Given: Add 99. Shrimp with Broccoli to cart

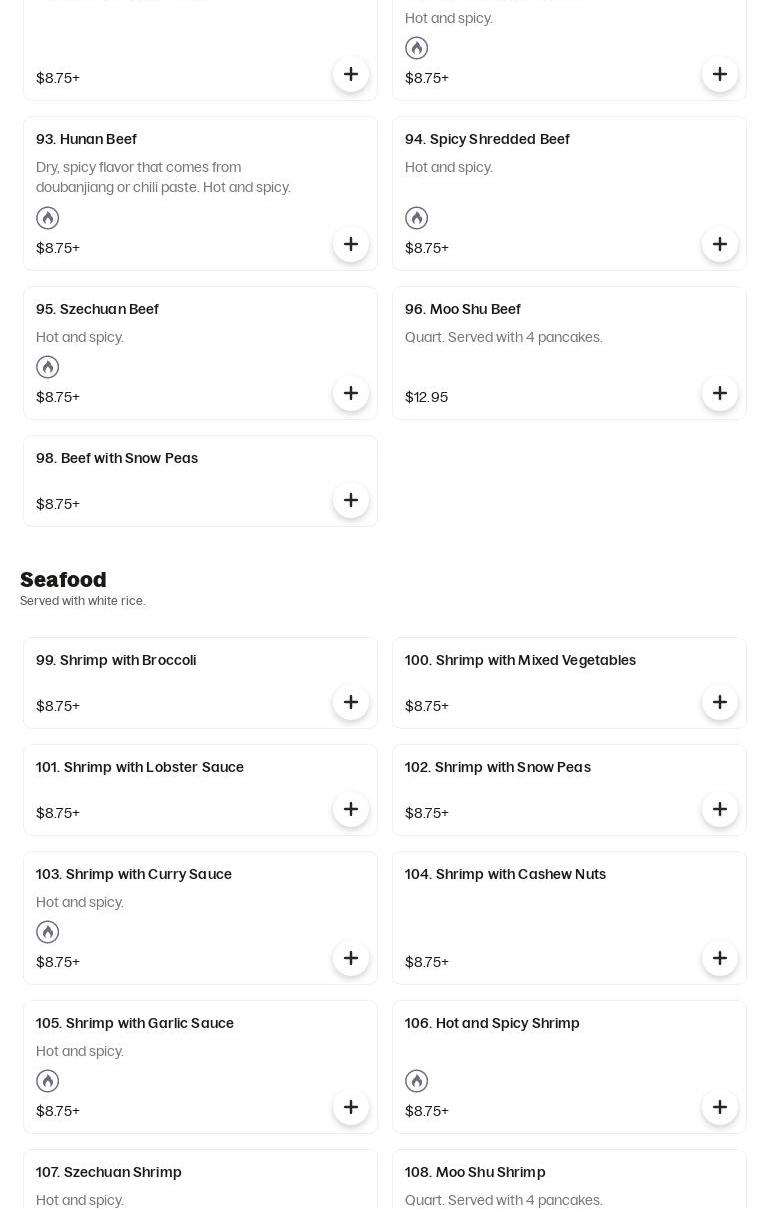Looking at the screenshot, I should point(351,702).
